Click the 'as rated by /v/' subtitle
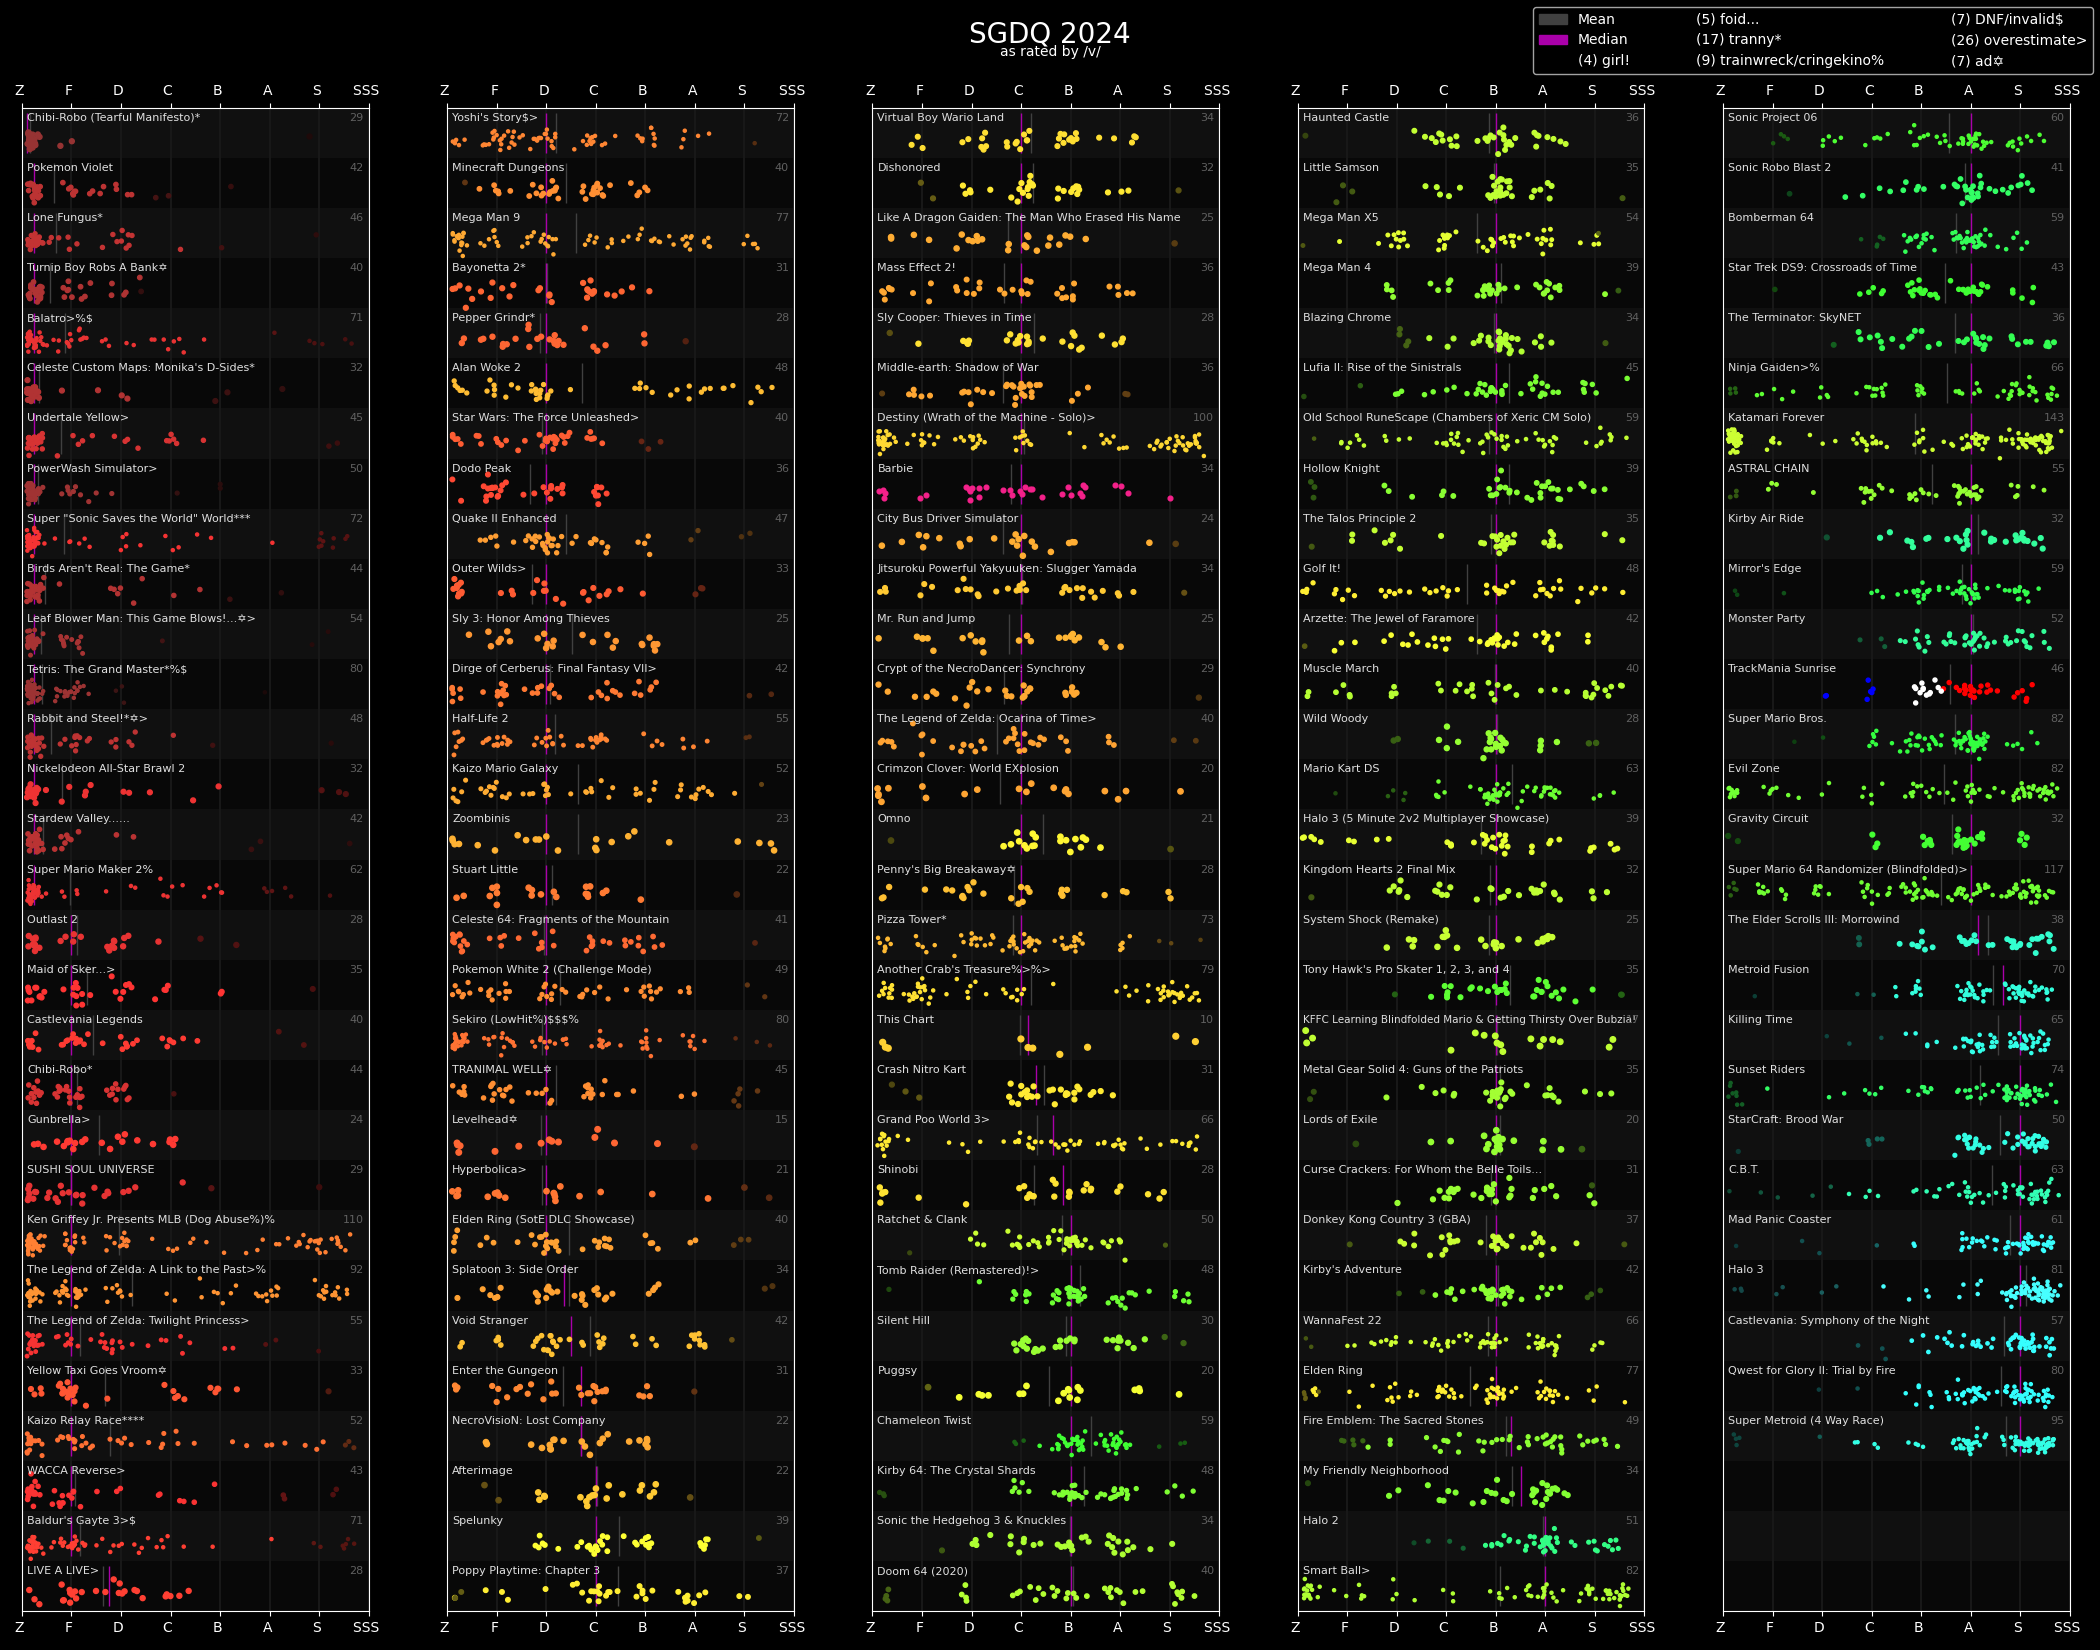This screenshot has width=2100, height=1650. pyautogui.click(x=1049, y=52)
